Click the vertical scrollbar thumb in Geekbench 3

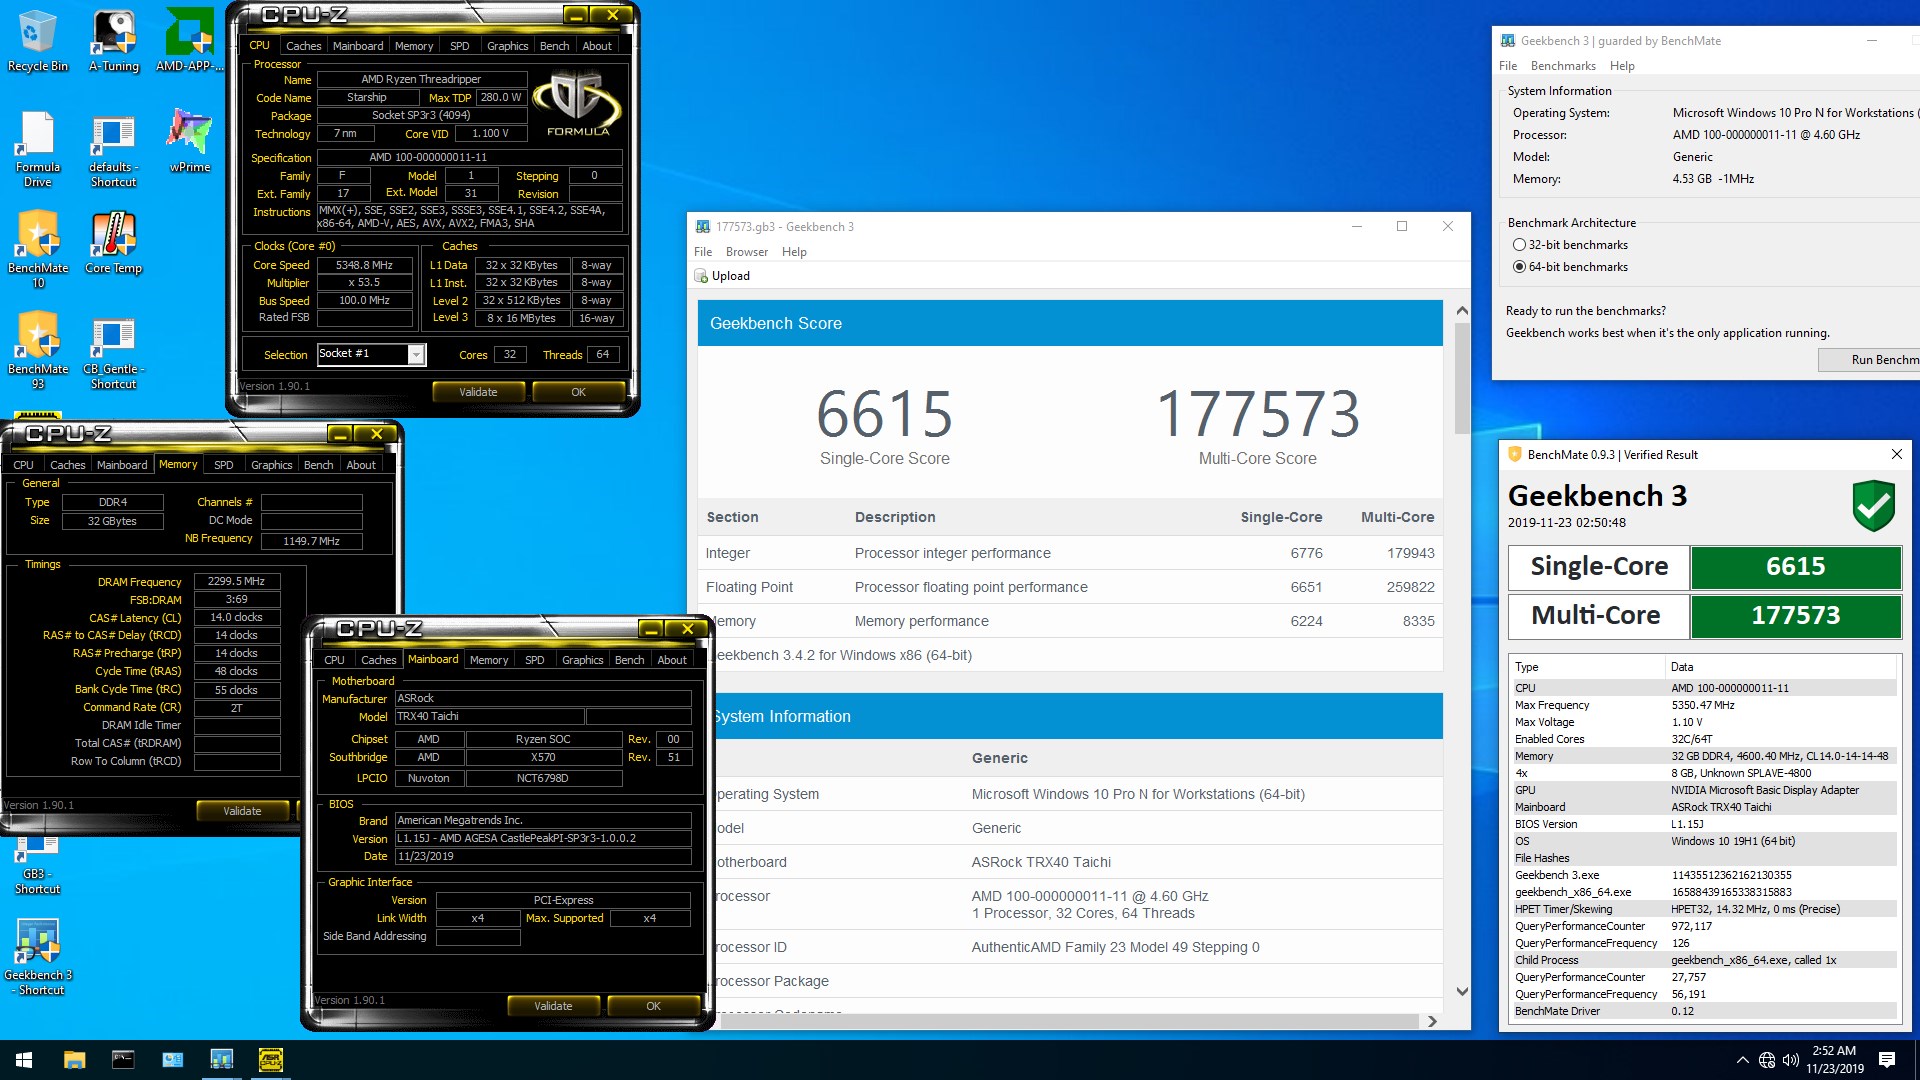click(x=1462, y=378)
